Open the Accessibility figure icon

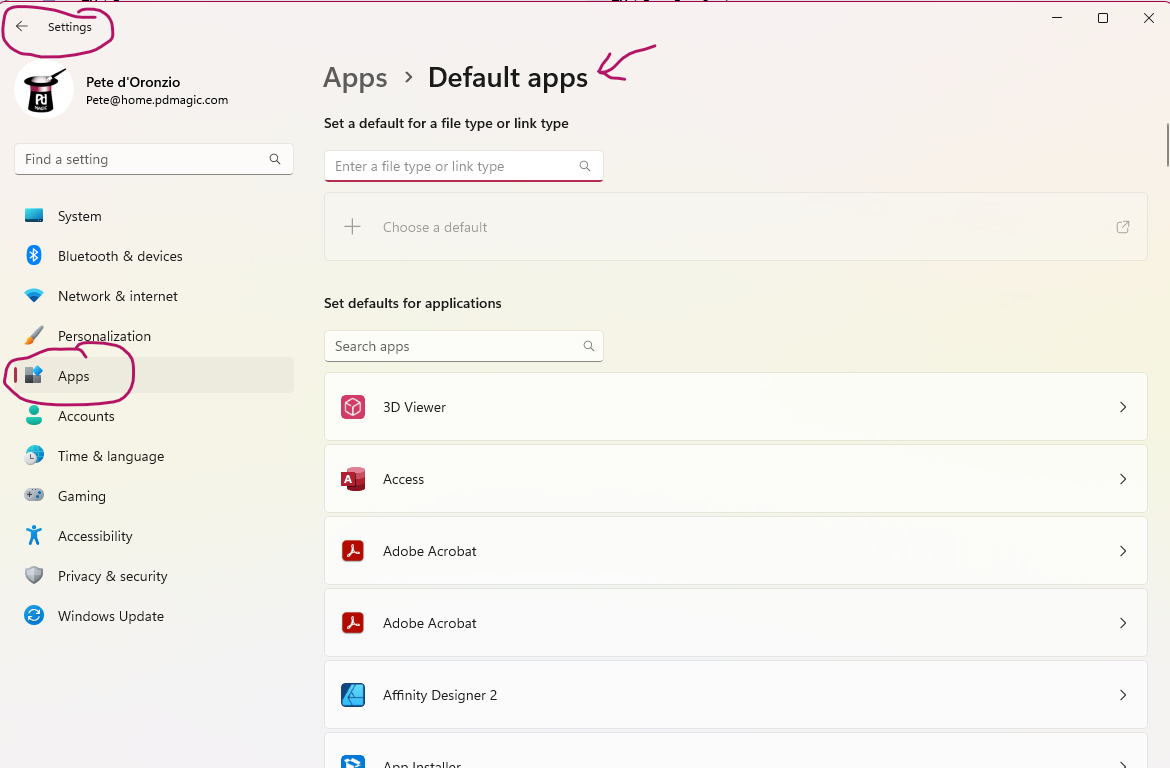(34, 536)
